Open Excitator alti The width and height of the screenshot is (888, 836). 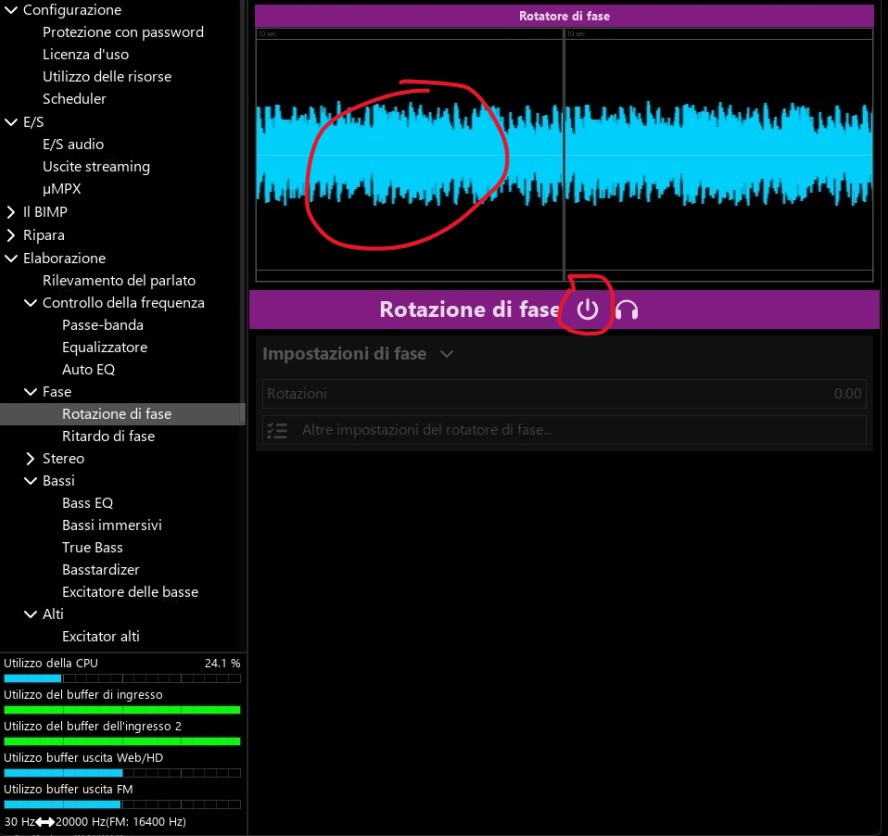point(101,636)
